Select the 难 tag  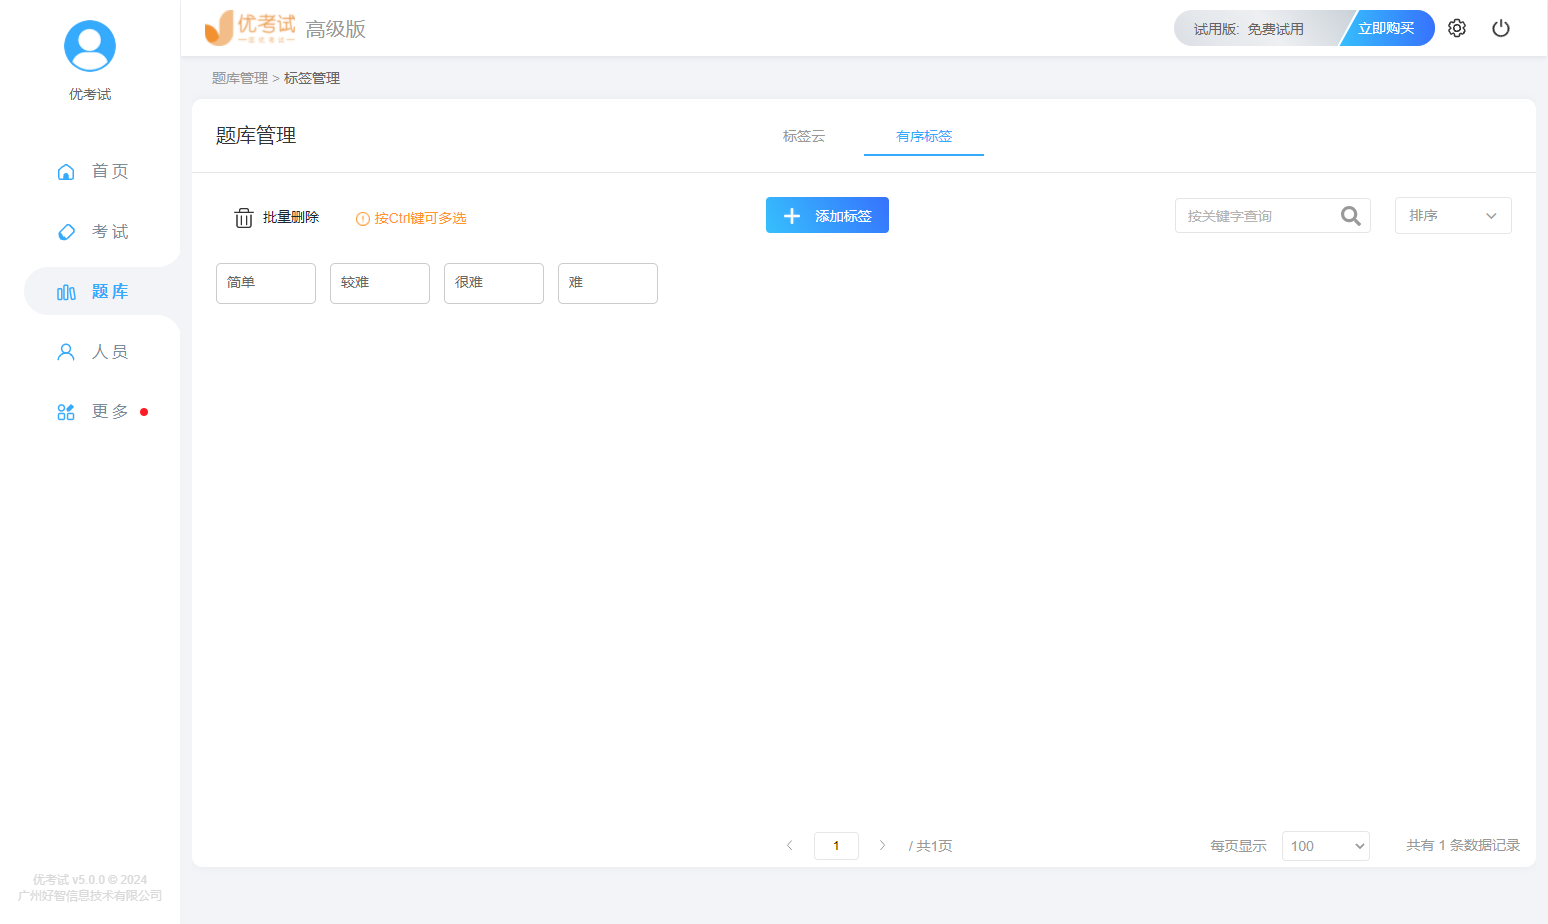[x=608, y=283]
